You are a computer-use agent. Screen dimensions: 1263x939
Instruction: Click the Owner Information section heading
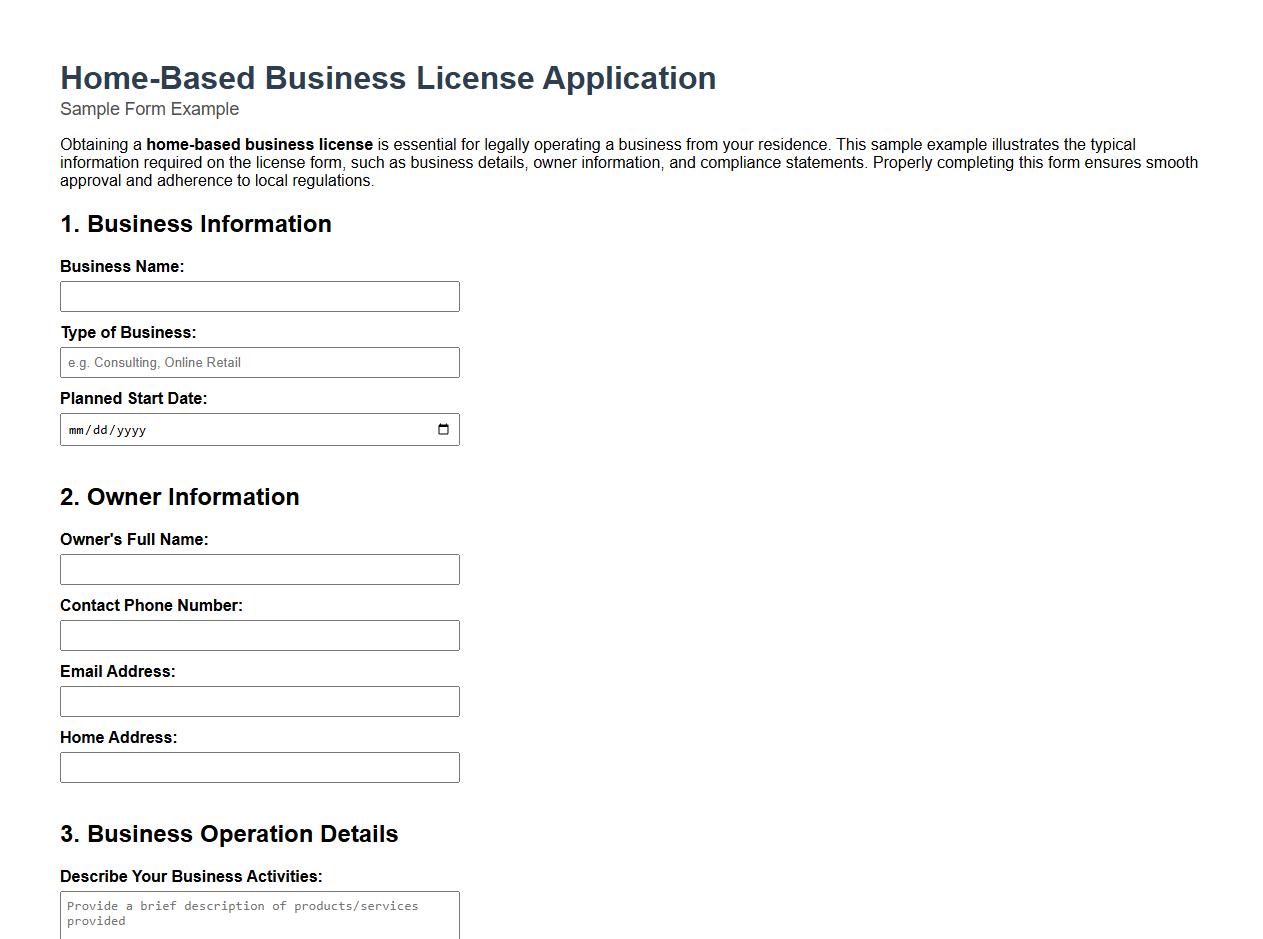pyautogui.click(x=180, y=497)
